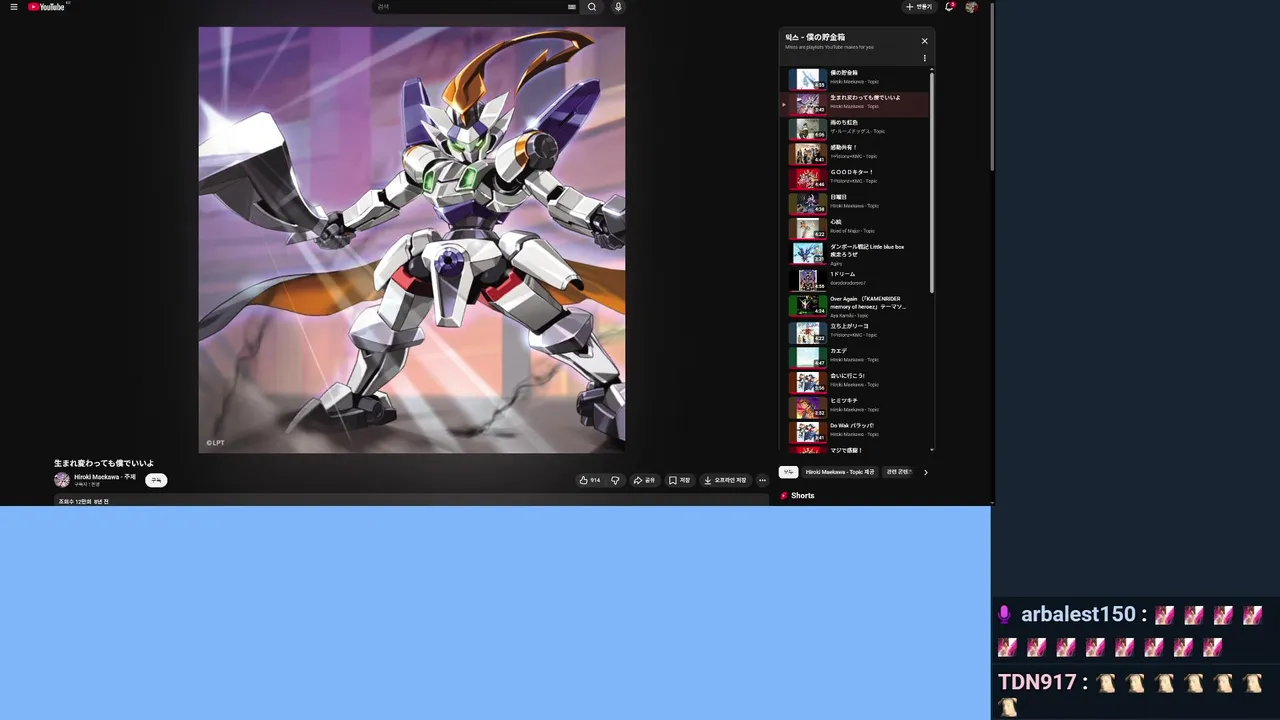Viewport: 1280px width, 720px height.
Task: Play Do Wak パラッパ! from the playlist
Action: click(x=855, y=431)
